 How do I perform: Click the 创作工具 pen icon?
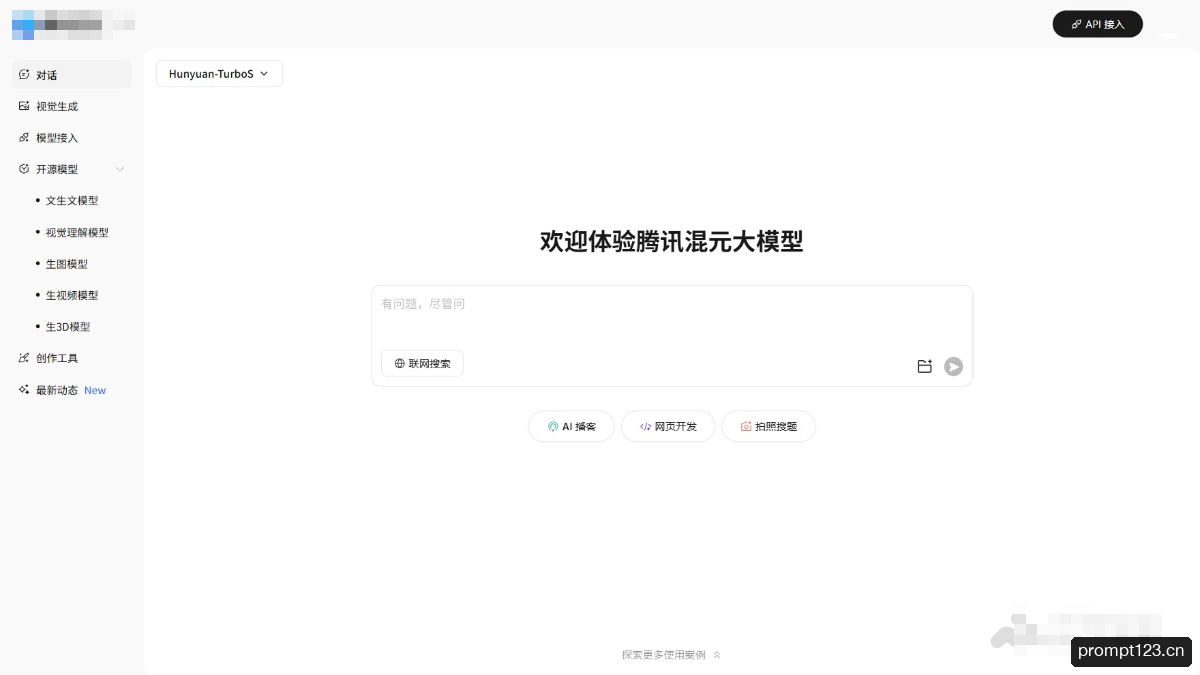pyautogui.click(x=24, y=358)
